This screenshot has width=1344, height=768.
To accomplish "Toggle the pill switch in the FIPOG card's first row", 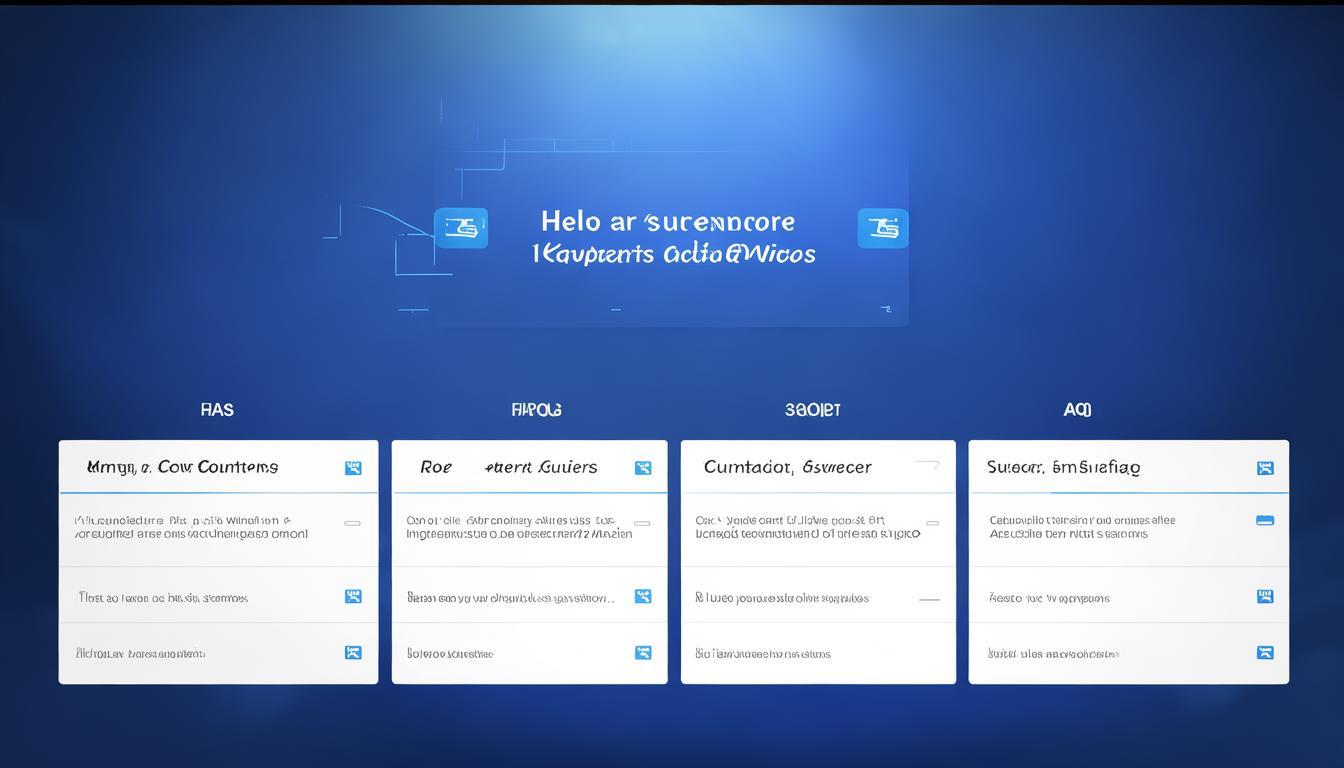I will [642, 523].
